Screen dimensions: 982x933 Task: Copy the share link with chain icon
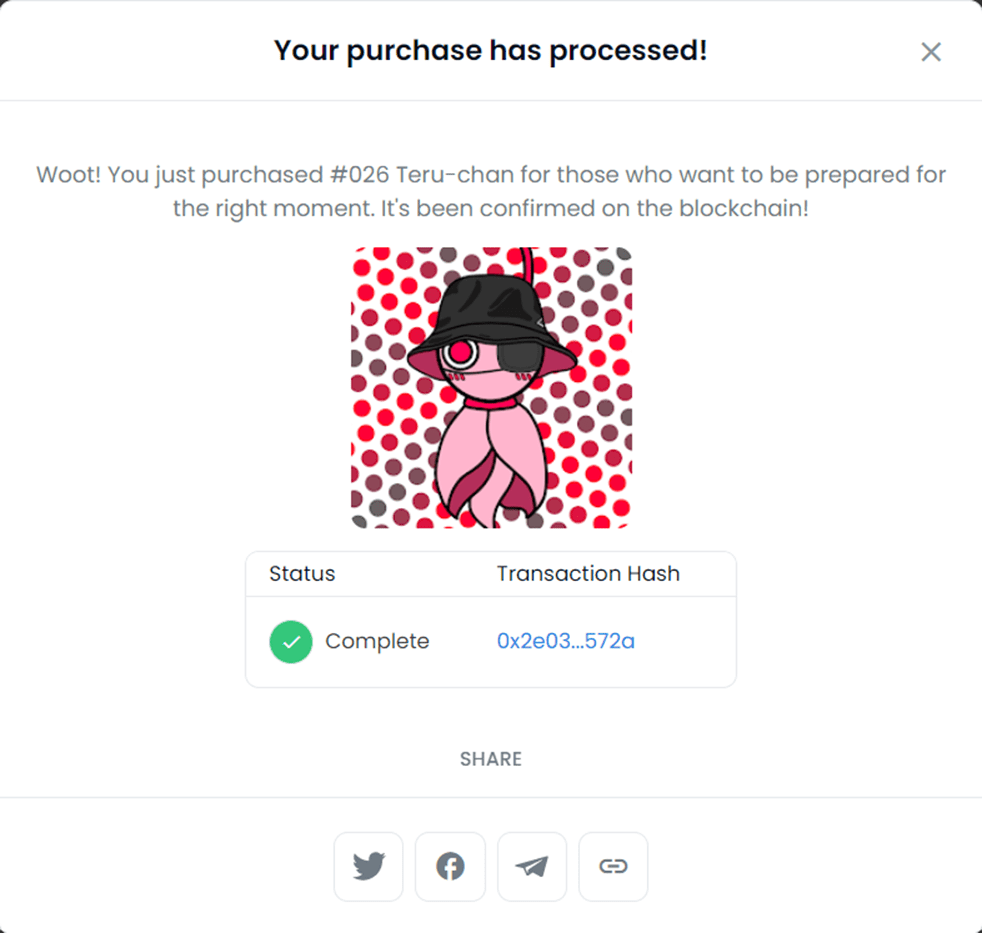613,867
